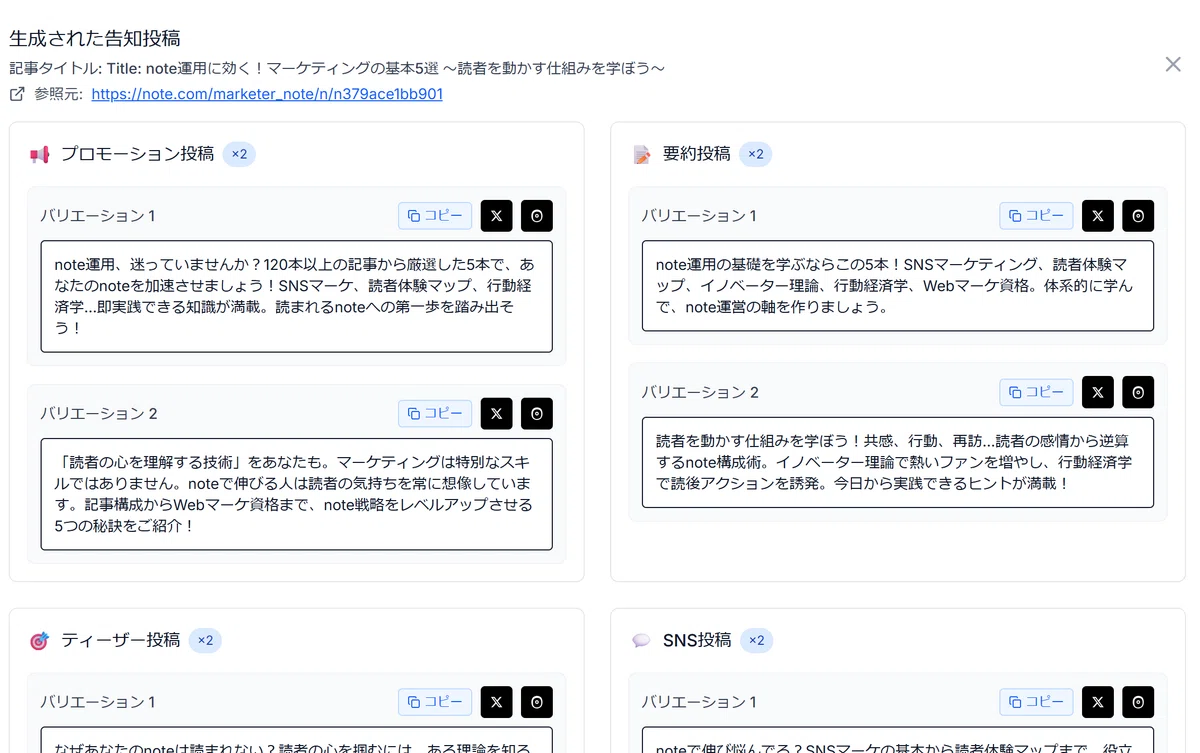The width and height of the screenshot is (1200, 753).
Task: Share プロモーション投稿 バリエーション 1 on Threads
Action: pos(537,216)
